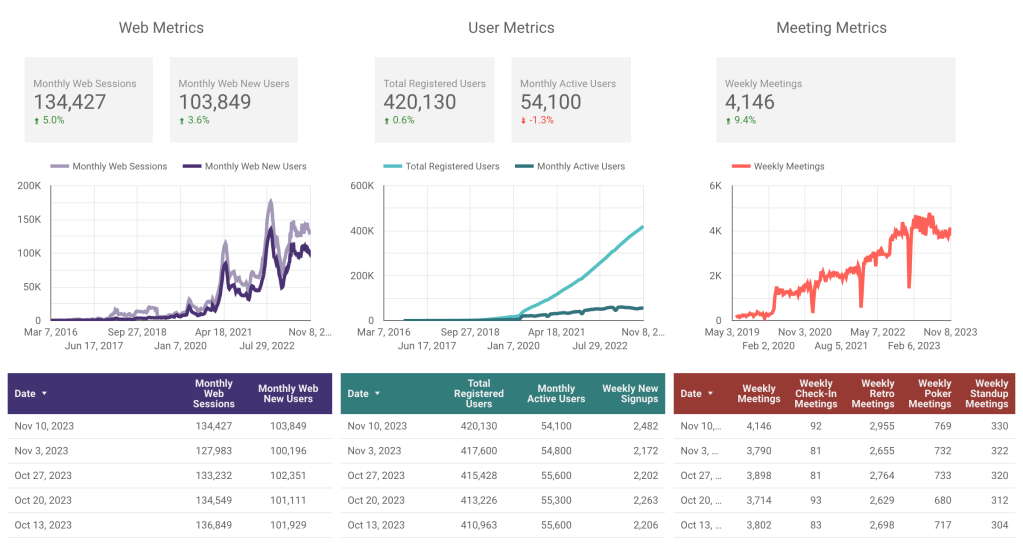Screen dimensions: 1023x555
Task: Click the Weekly Meetings line chart peak
Action: coord(929,215)
